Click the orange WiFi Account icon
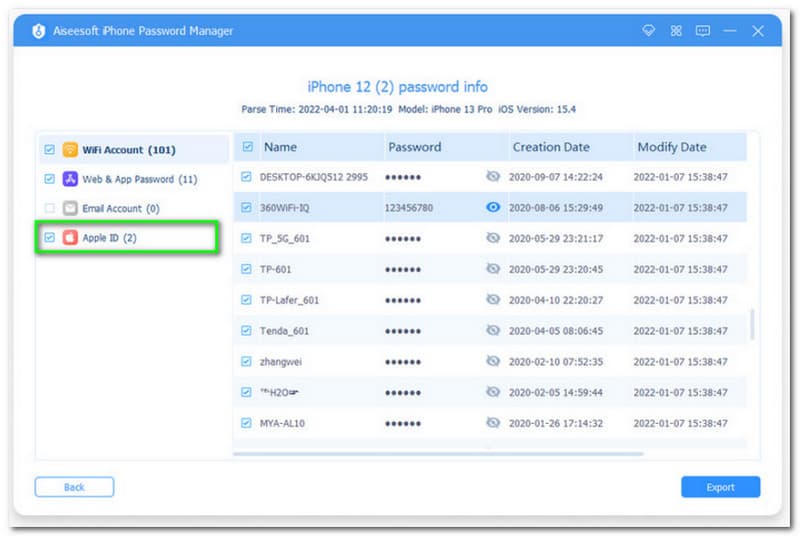Image resolution: width=800 pixels, height=537 pixels. (70, 149)
